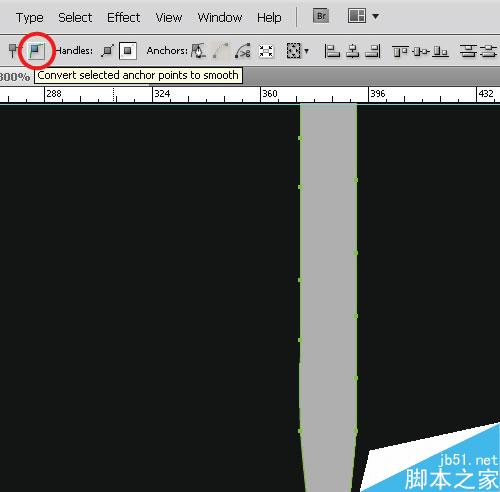500x492 pixels.
Task: Click ruler marking labeled 360
Action: pyautogui.click(x=270, y=94)
